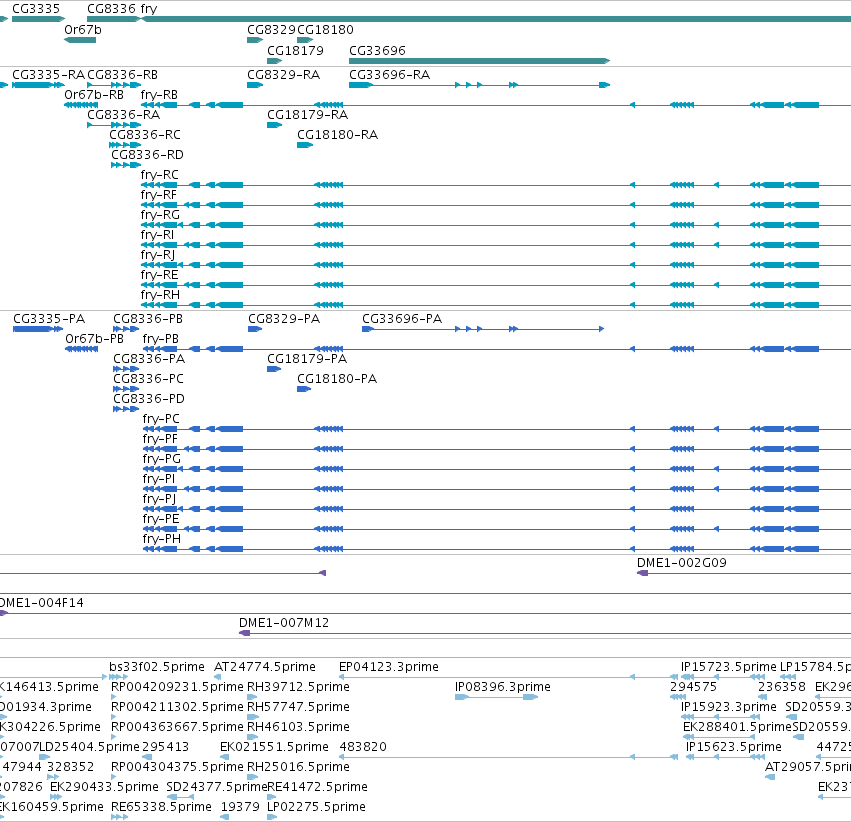Select the CG18179-RA transcript label

coord(307,114)
